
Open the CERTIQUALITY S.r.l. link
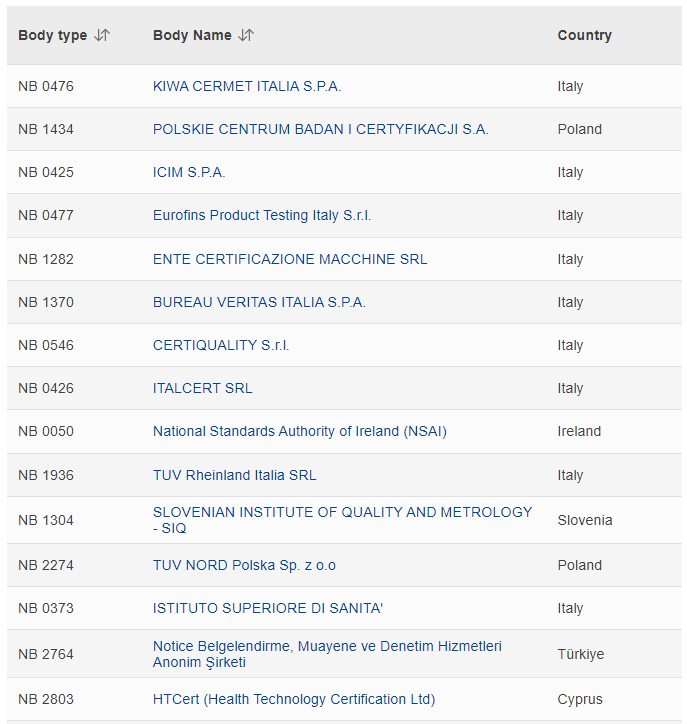[x=221, y=345]
